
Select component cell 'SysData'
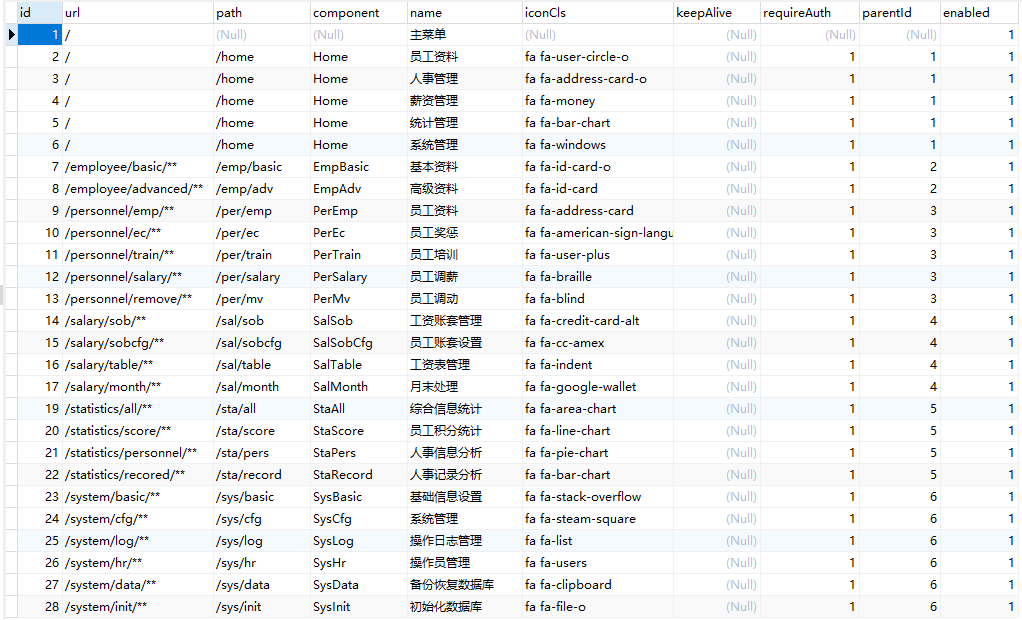pos(358,585)
